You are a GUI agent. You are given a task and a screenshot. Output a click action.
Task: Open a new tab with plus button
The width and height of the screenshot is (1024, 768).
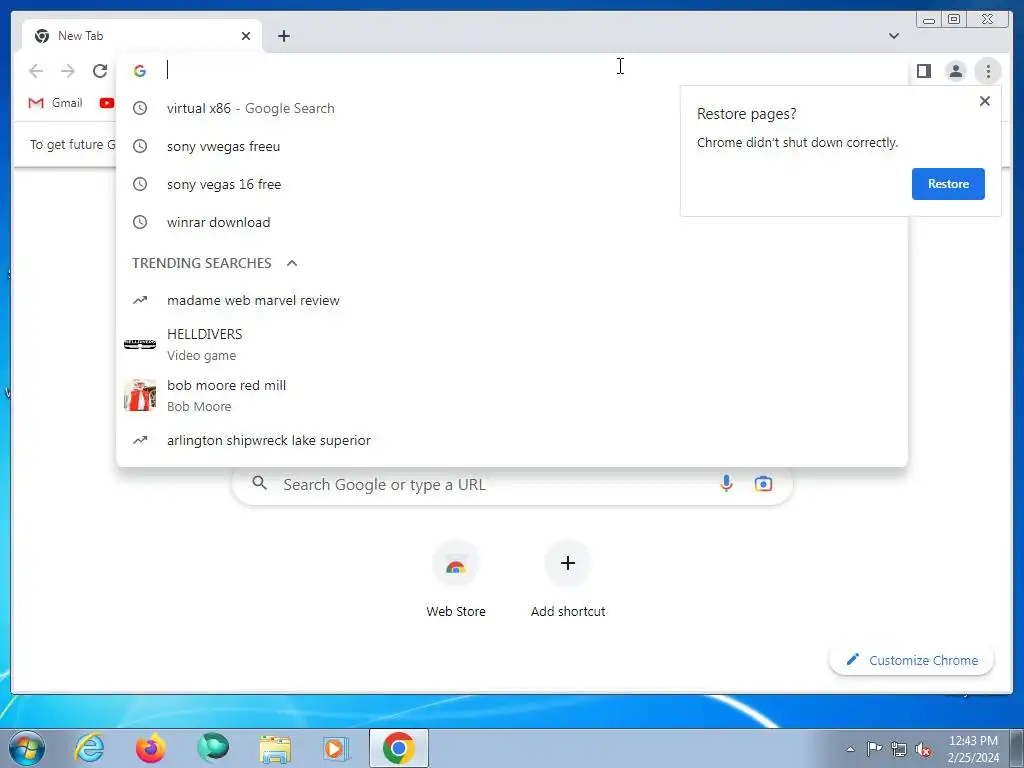click(283, 36)
